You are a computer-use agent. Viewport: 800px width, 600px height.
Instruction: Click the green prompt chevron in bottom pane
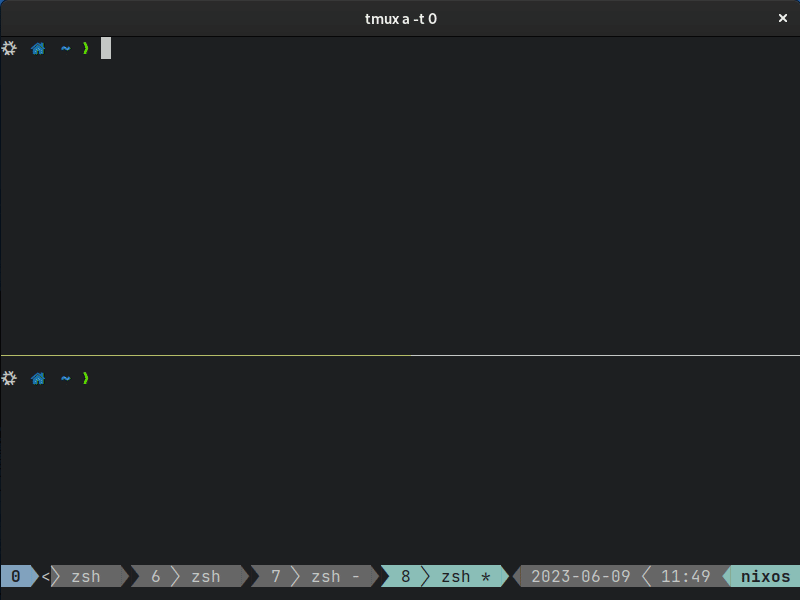(x=85, y=378)
